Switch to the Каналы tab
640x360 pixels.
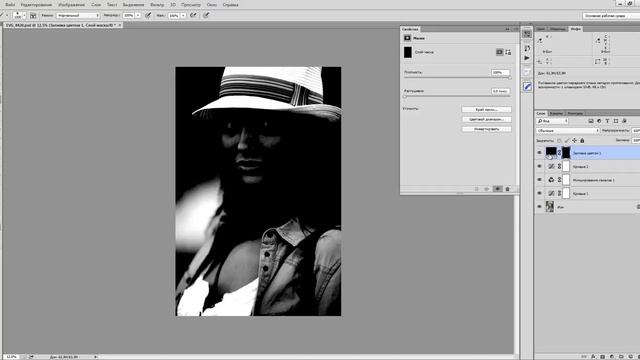(556, 113)
